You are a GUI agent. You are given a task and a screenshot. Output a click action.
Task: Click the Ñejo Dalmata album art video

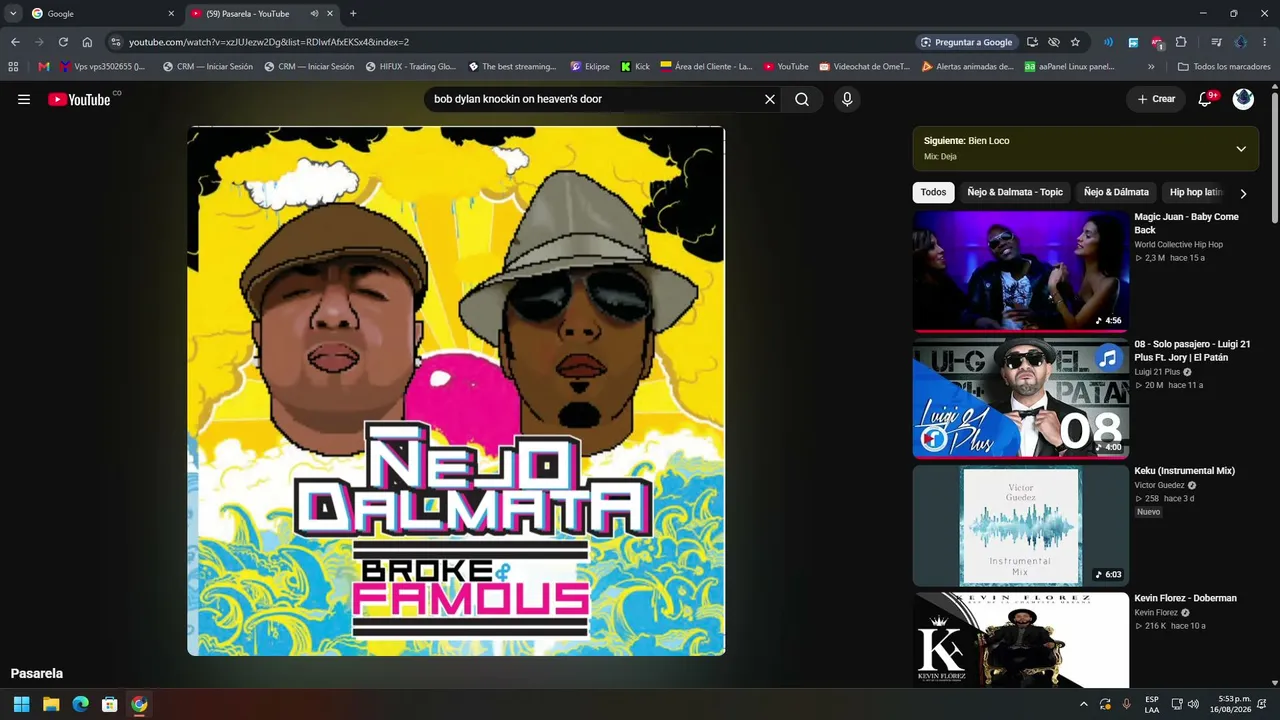coord(456,391)
